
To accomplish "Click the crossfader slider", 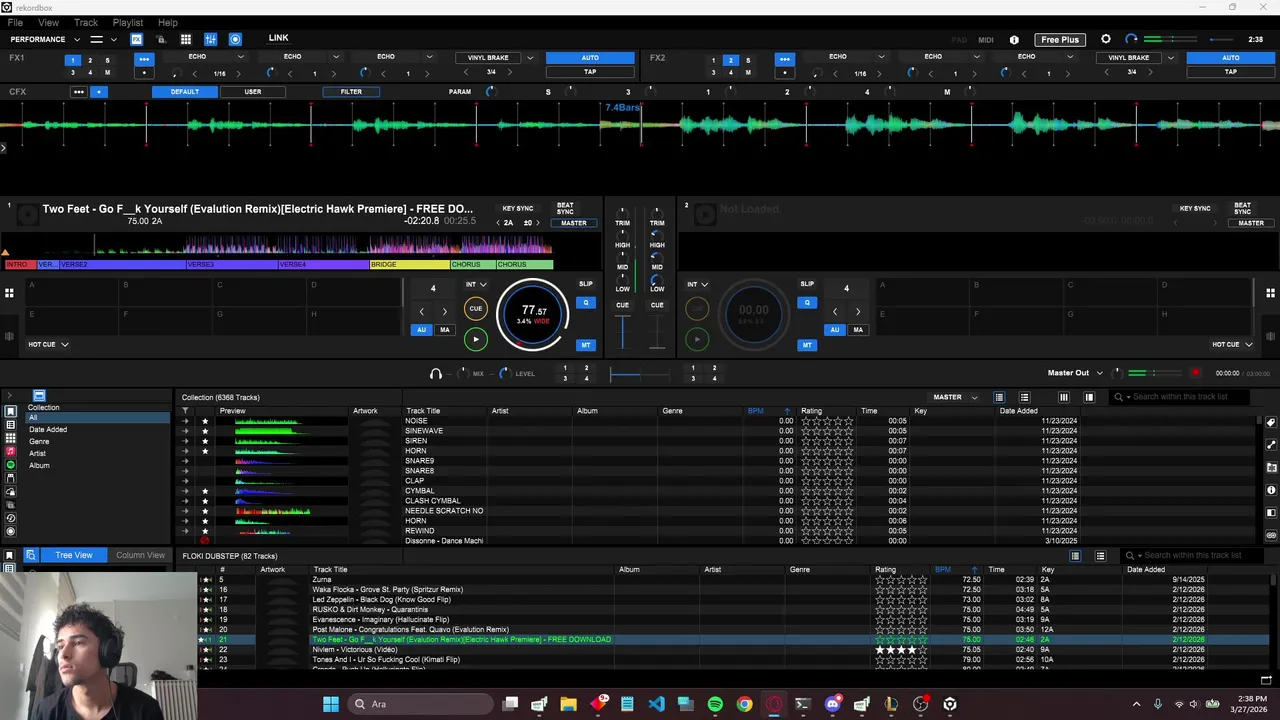I will point(639,374).
